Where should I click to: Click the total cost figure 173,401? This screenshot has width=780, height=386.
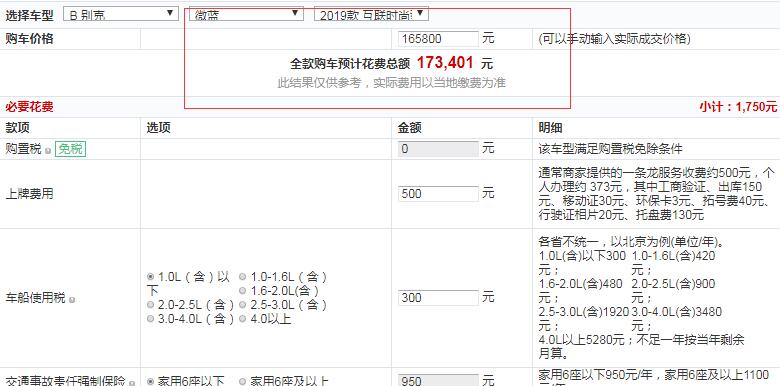445,63
